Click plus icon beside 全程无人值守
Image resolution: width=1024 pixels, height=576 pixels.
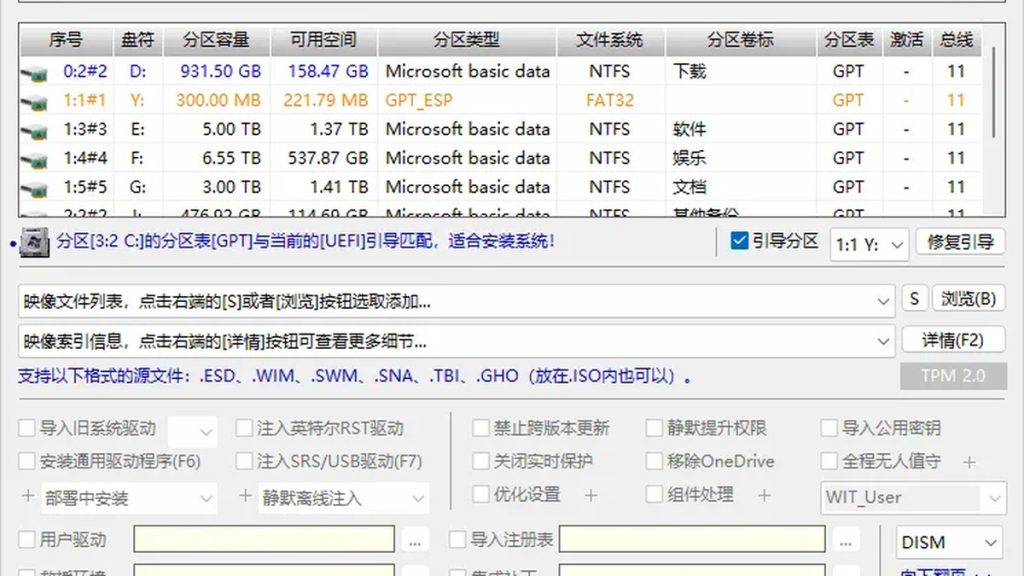coord(969,462)
